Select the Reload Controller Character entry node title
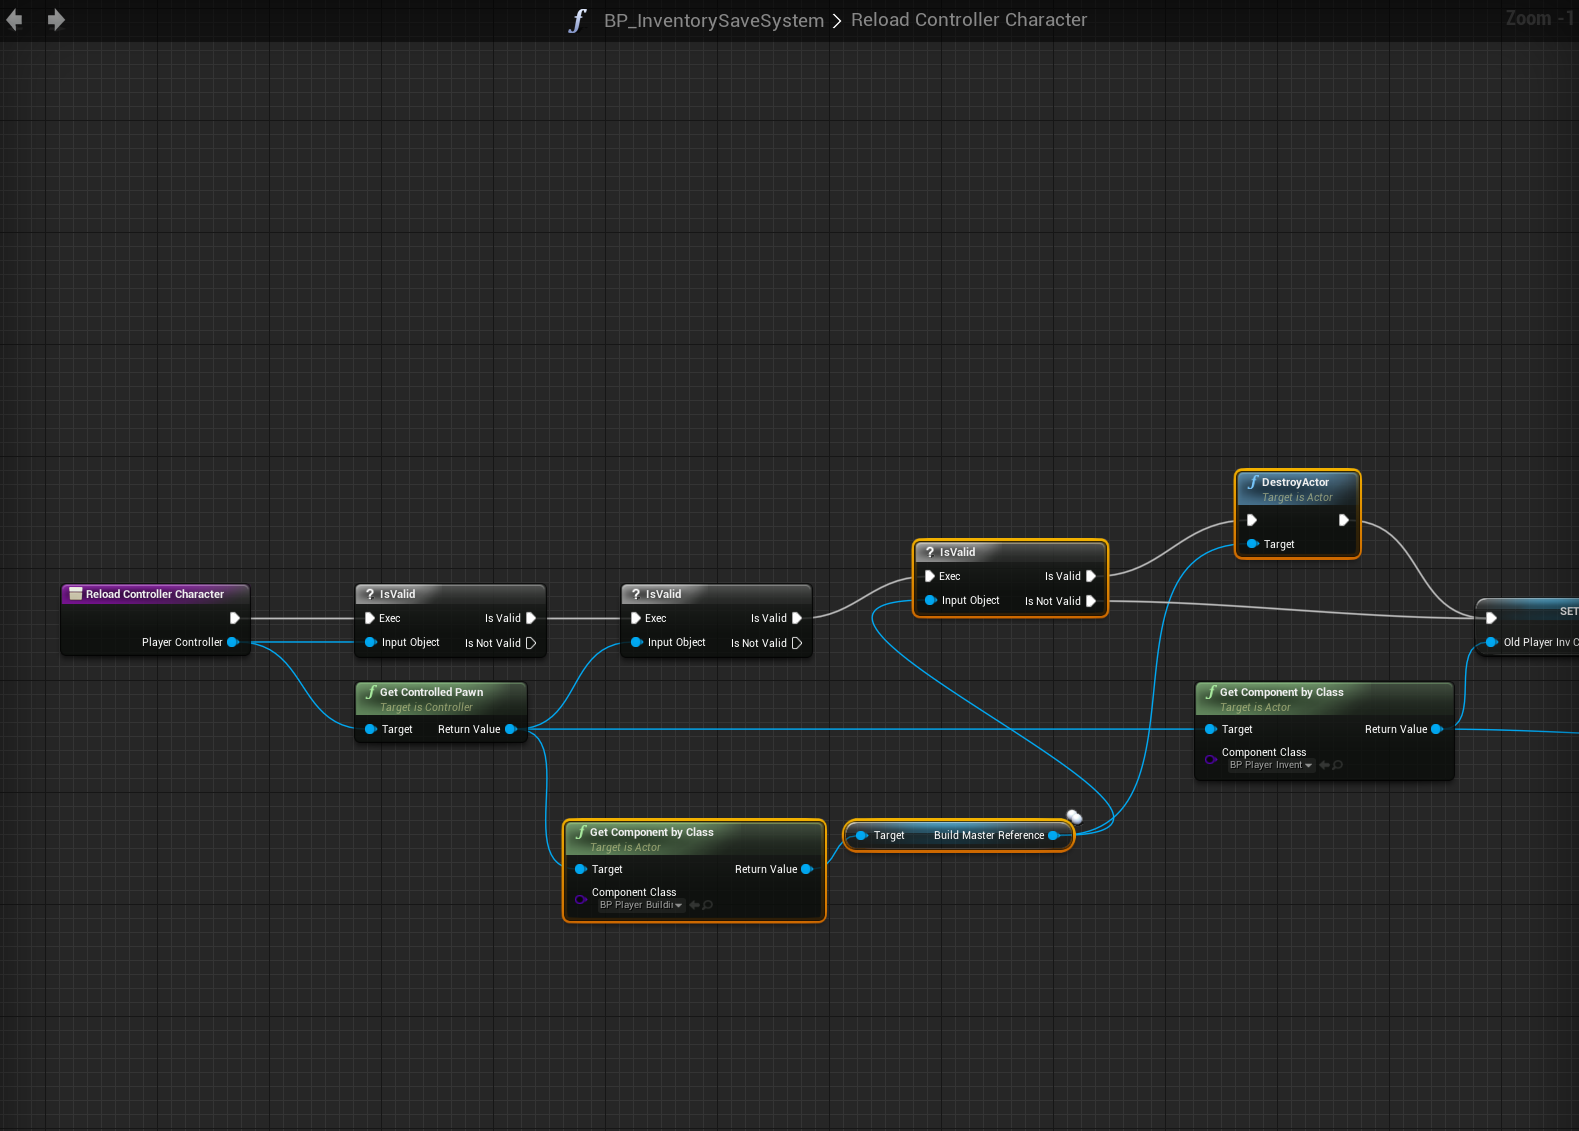Screen dimensions: 1579x1131 tap(154, 594)
